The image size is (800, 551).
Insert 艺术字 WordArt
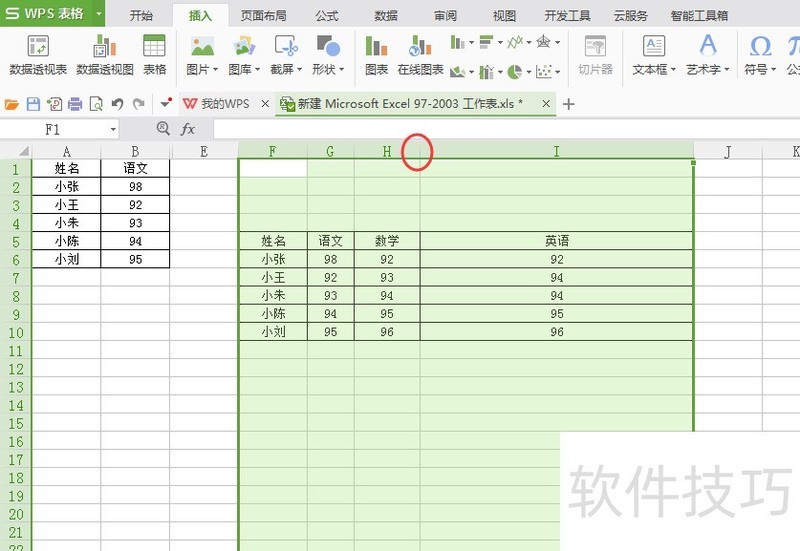click(x=708, y=55)
